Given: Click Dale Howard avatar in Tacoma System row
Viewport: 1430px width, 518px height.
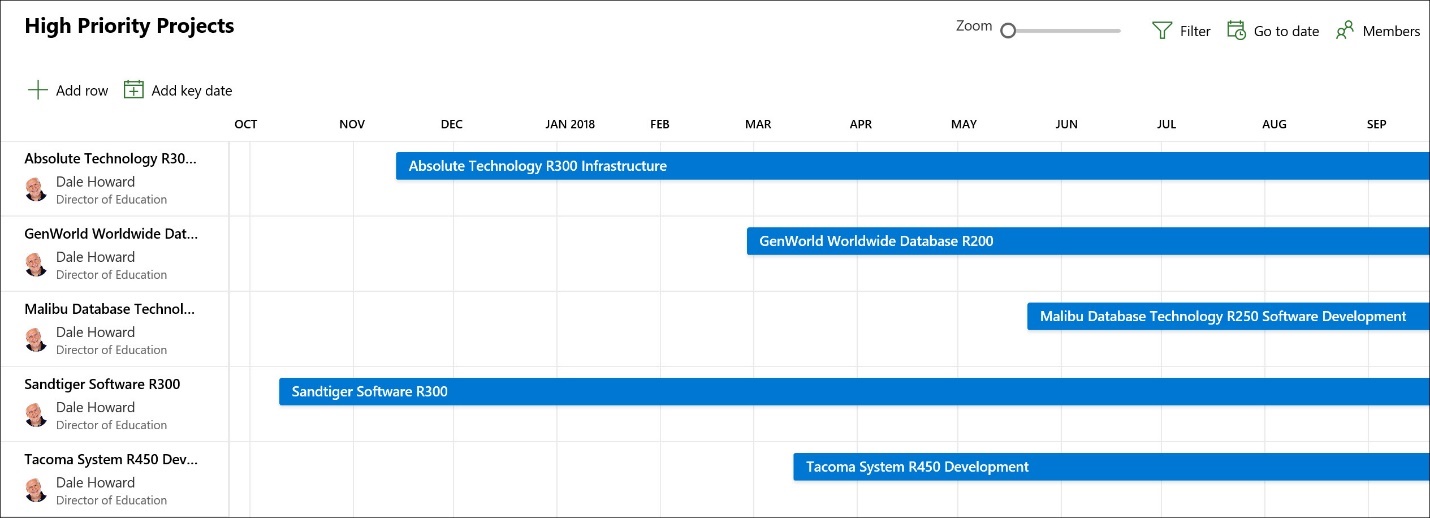Looking at the screenshot, I should pyautogui.click(x=36, y=490).
